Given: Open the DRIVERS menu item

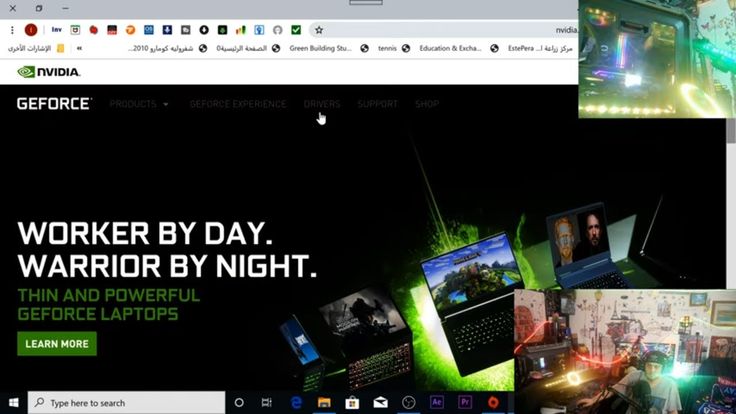Looking at the screenshot, I should 322,104.
